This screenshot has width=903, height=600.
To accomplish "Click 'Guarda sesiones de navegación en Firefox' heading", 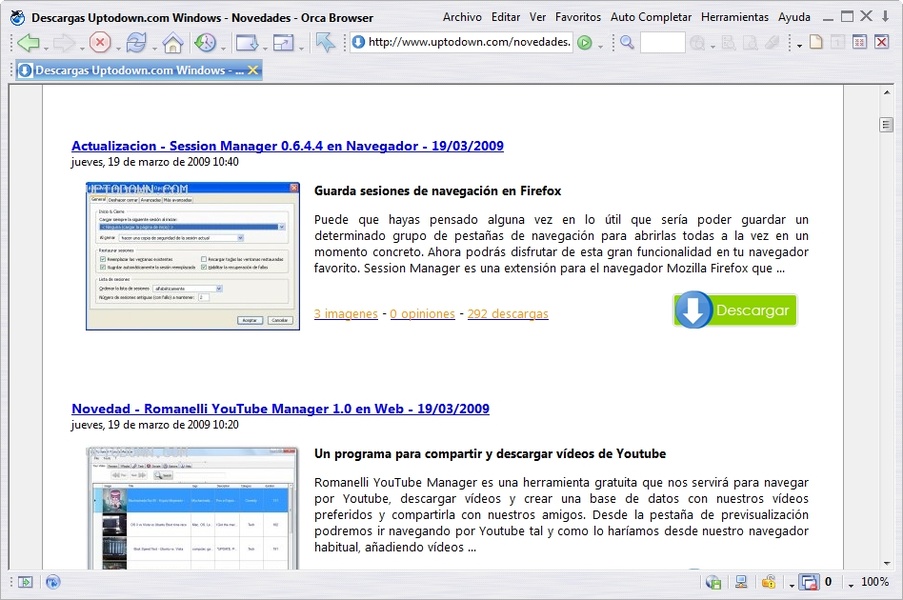I will pos(437,191).
